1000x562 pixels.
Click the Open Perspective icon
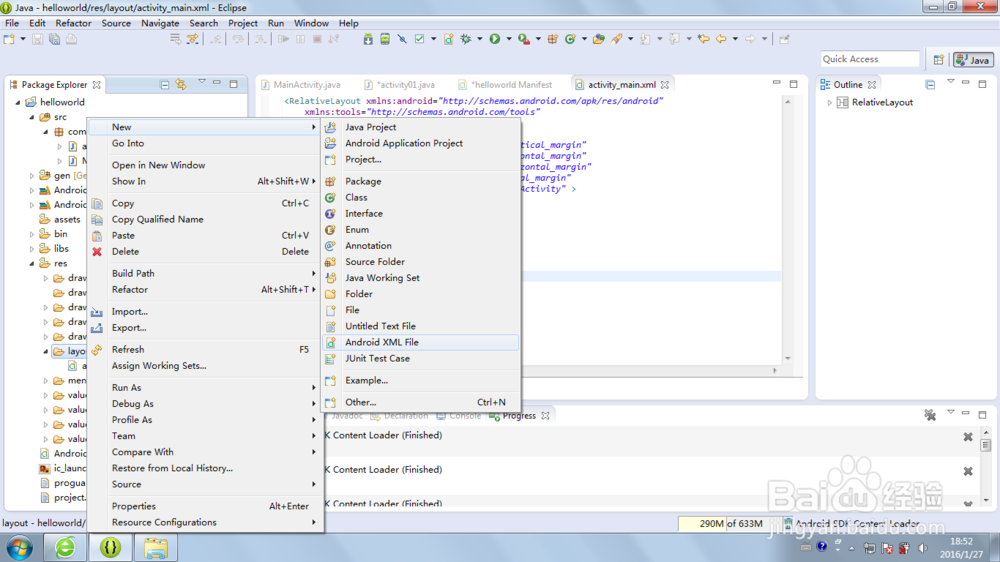click(x=938, y=60)
